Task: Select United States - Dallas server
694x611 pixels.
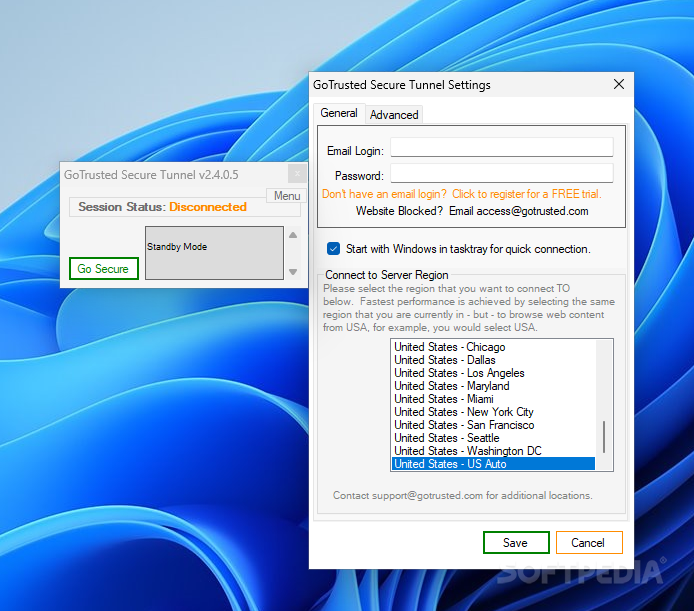Action: (494, 360)
